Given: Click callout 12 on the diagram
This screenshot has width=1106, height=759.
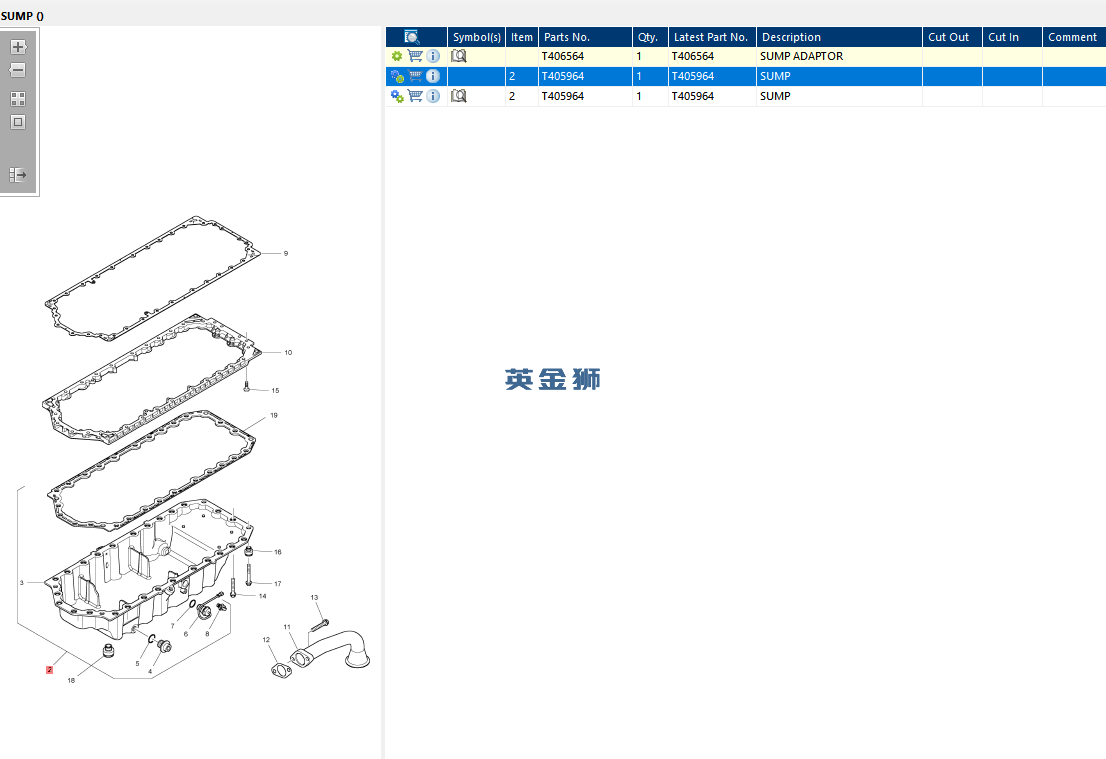Looking at the screenshot, I should [x=266, y=640].
